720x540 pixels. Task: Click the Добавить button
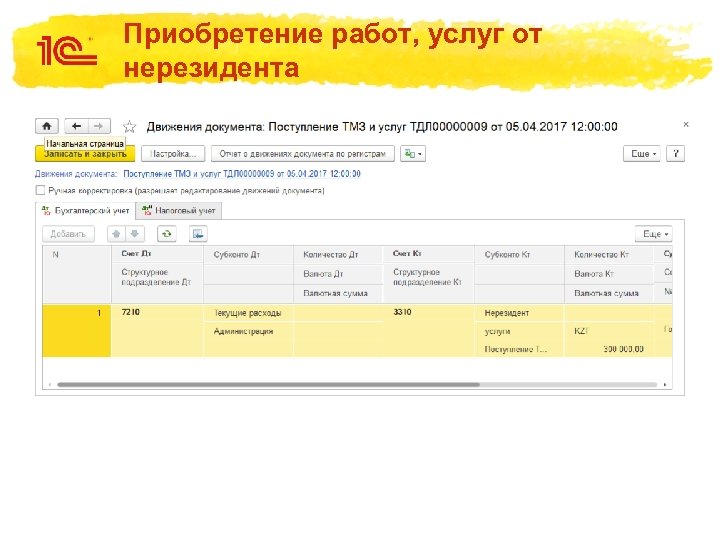click(x=68, y=234)
